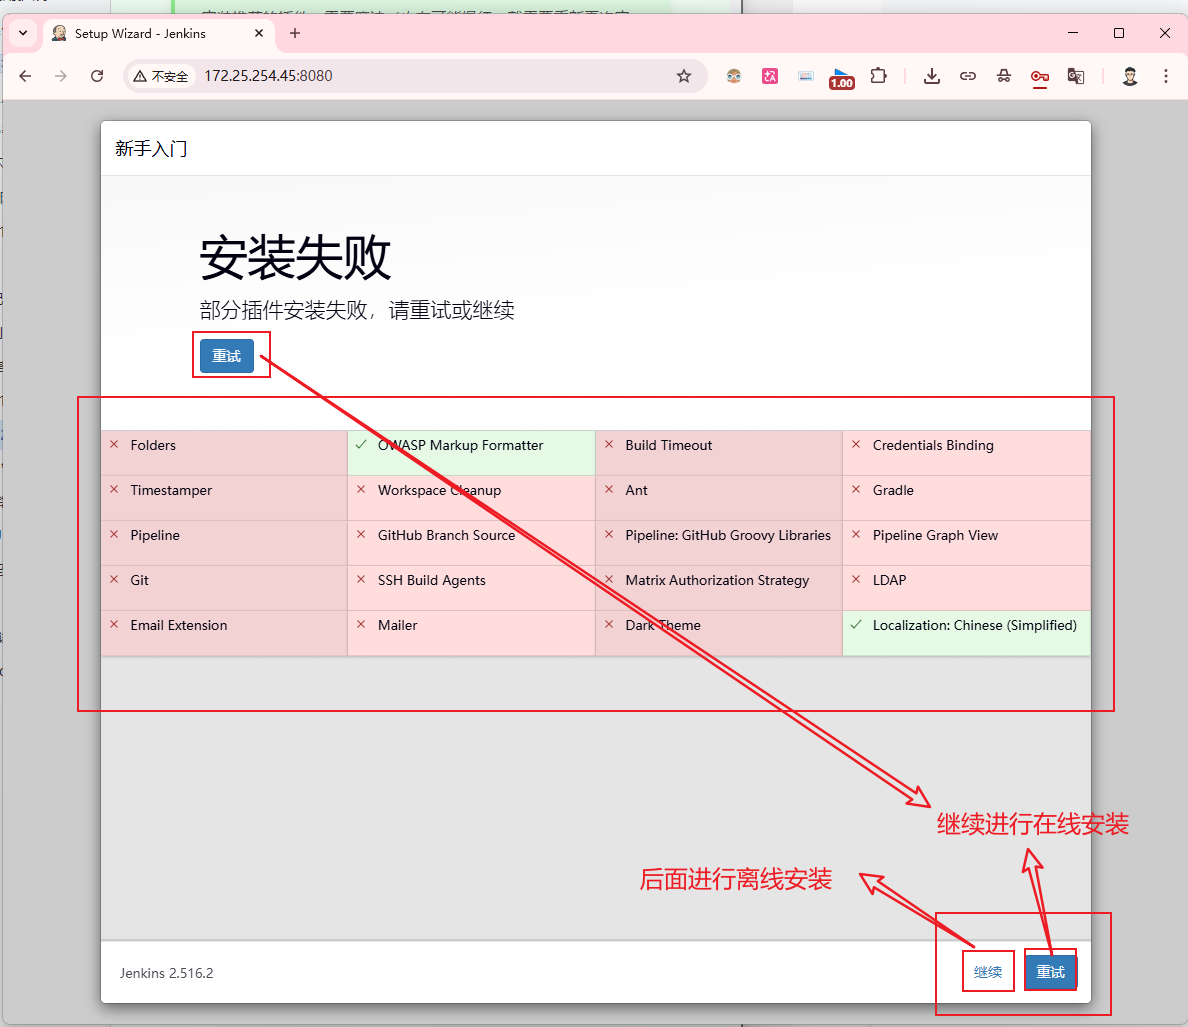The image size is (1188, 1027).
Task: Click the owl face extension icon
Action: (x=733, y=76)
